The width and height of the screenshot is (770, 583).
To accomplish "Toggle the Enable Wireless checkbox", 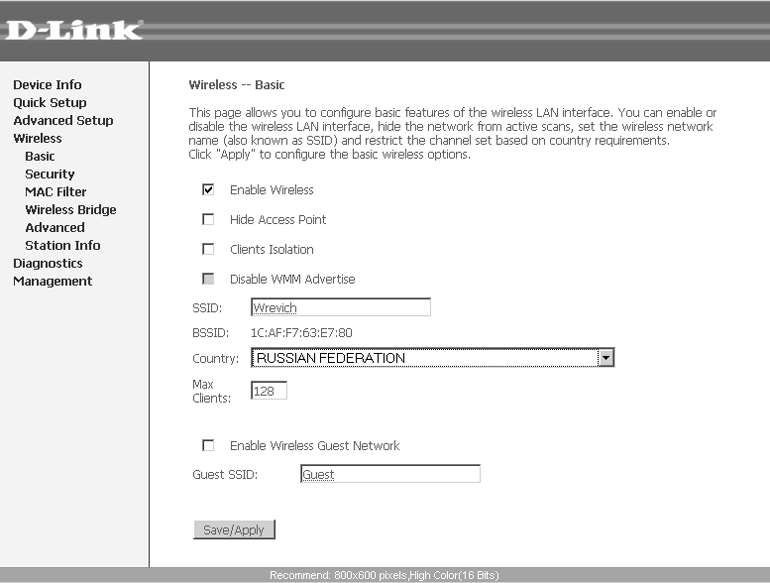I will (208, 190).
